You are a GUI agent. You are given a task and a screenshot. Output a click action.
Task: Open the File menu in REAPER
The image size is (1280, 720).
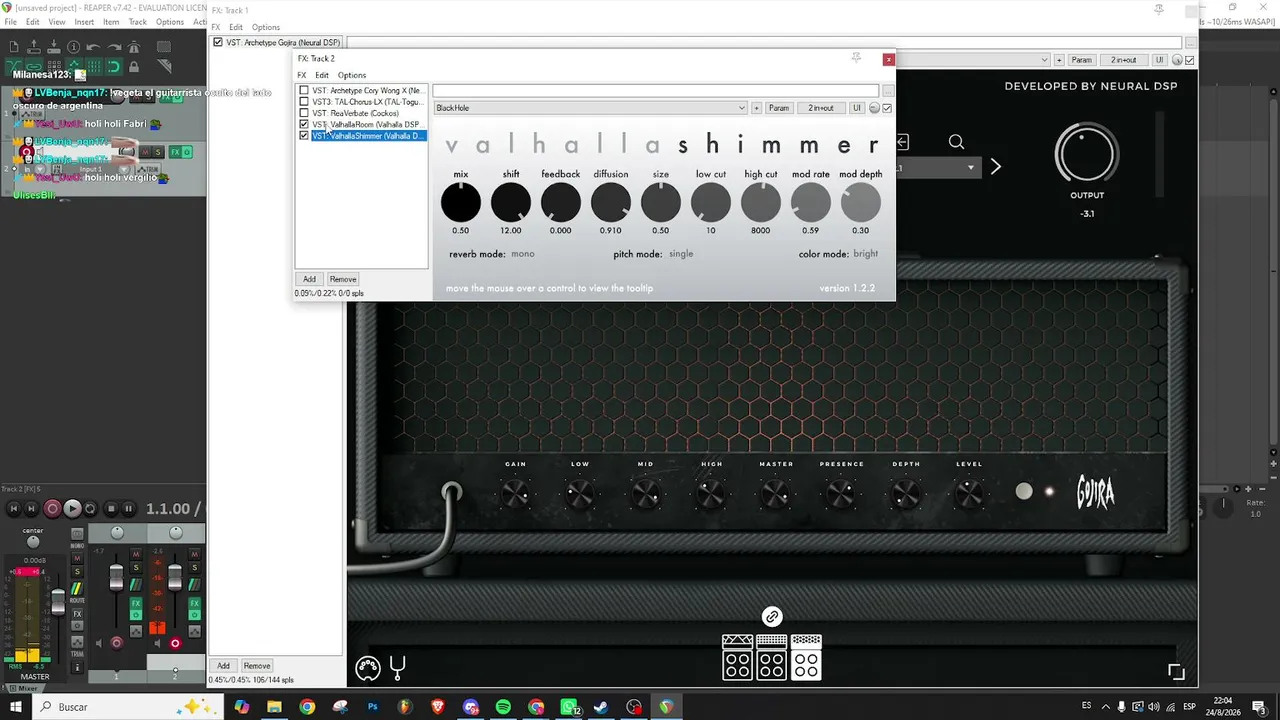click(x=11, y=22)
